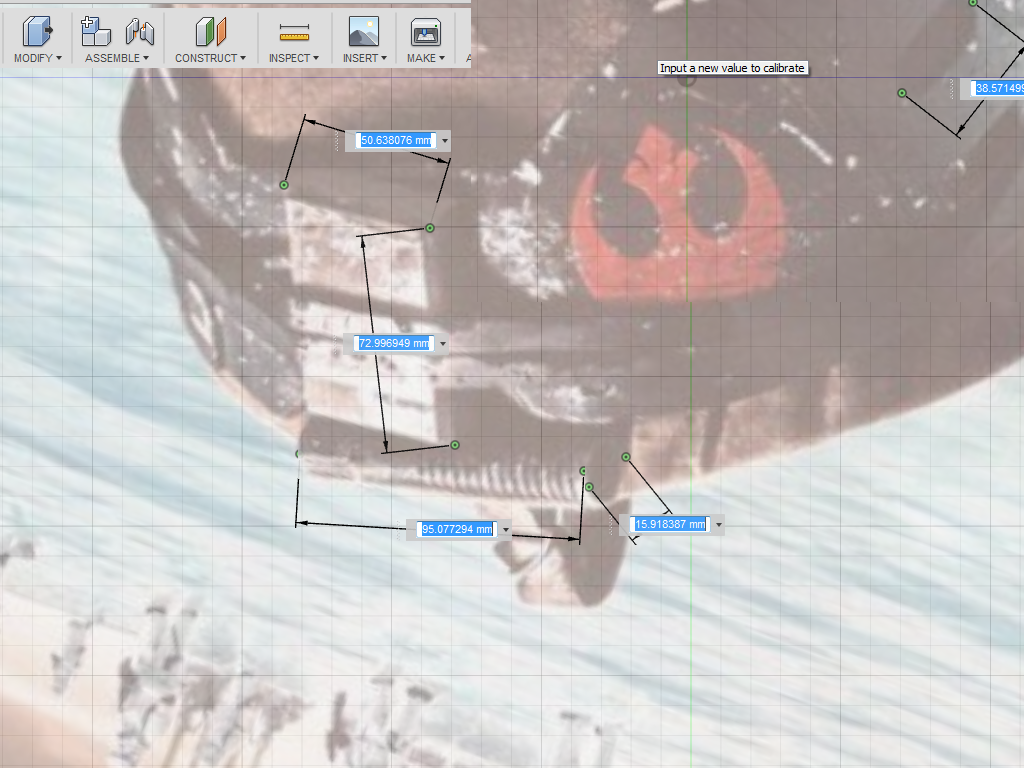Click the Make 3D print icon
Screen dimensions: 1024x768
point(425,31)
